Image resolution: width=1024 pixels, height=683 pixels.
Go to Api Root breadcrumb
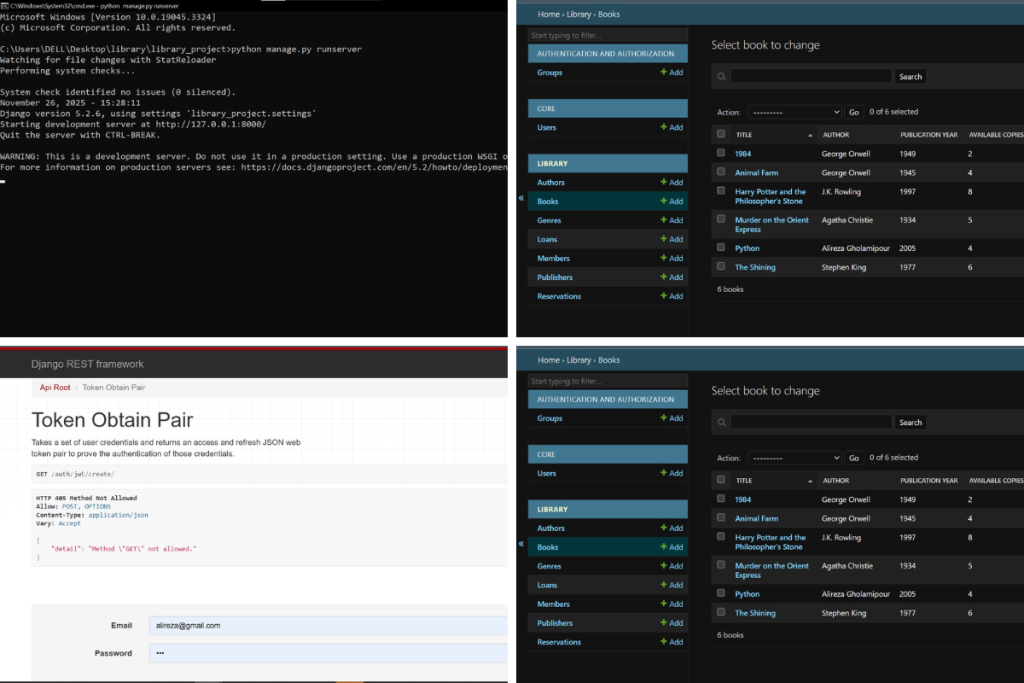pyautogui.click(x=55, y=387)
